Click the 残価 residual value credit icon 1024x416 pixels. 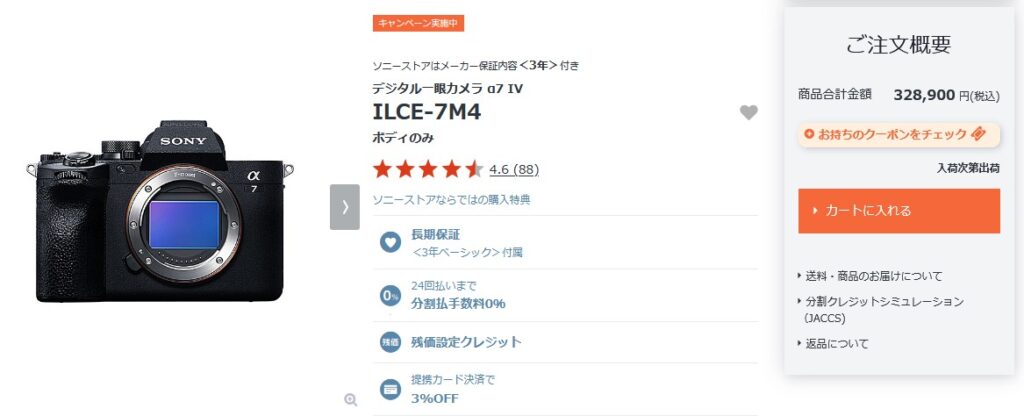point(391,342)
